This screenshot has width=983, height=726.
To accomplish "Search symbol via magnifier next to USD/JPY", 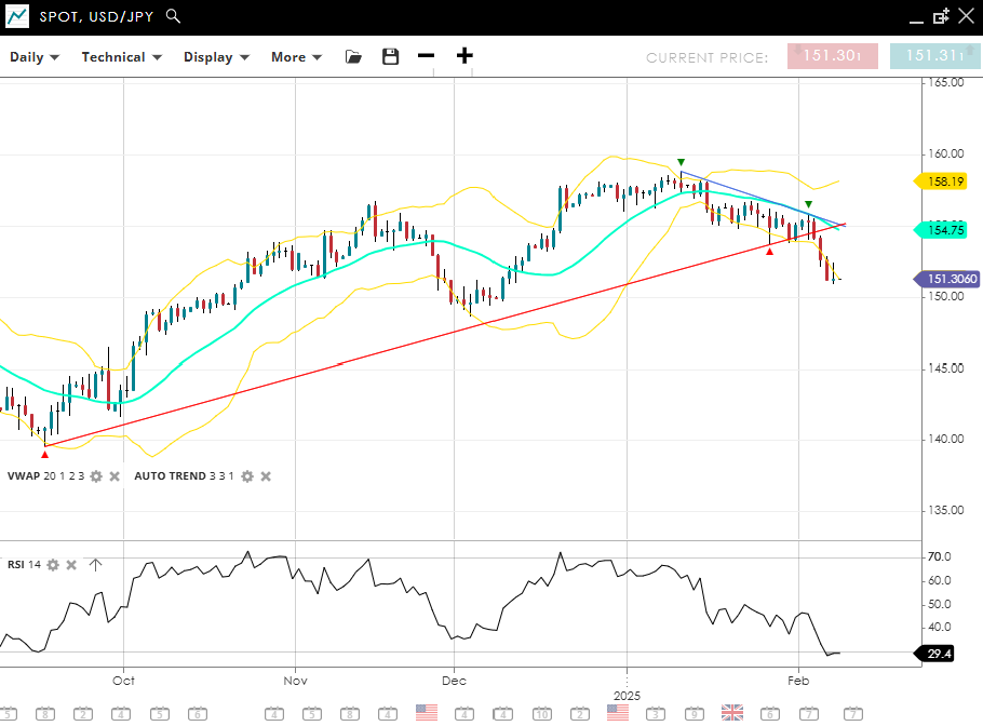I will (173, 16).
